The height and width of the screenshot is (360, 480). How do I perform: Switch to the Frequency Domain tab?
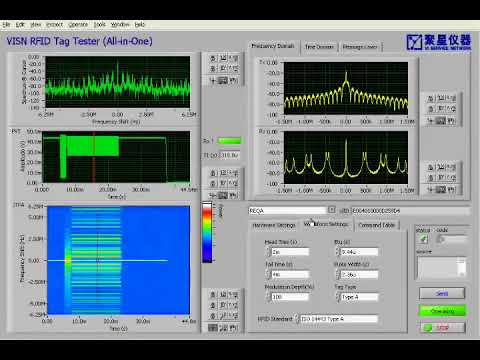273,46
